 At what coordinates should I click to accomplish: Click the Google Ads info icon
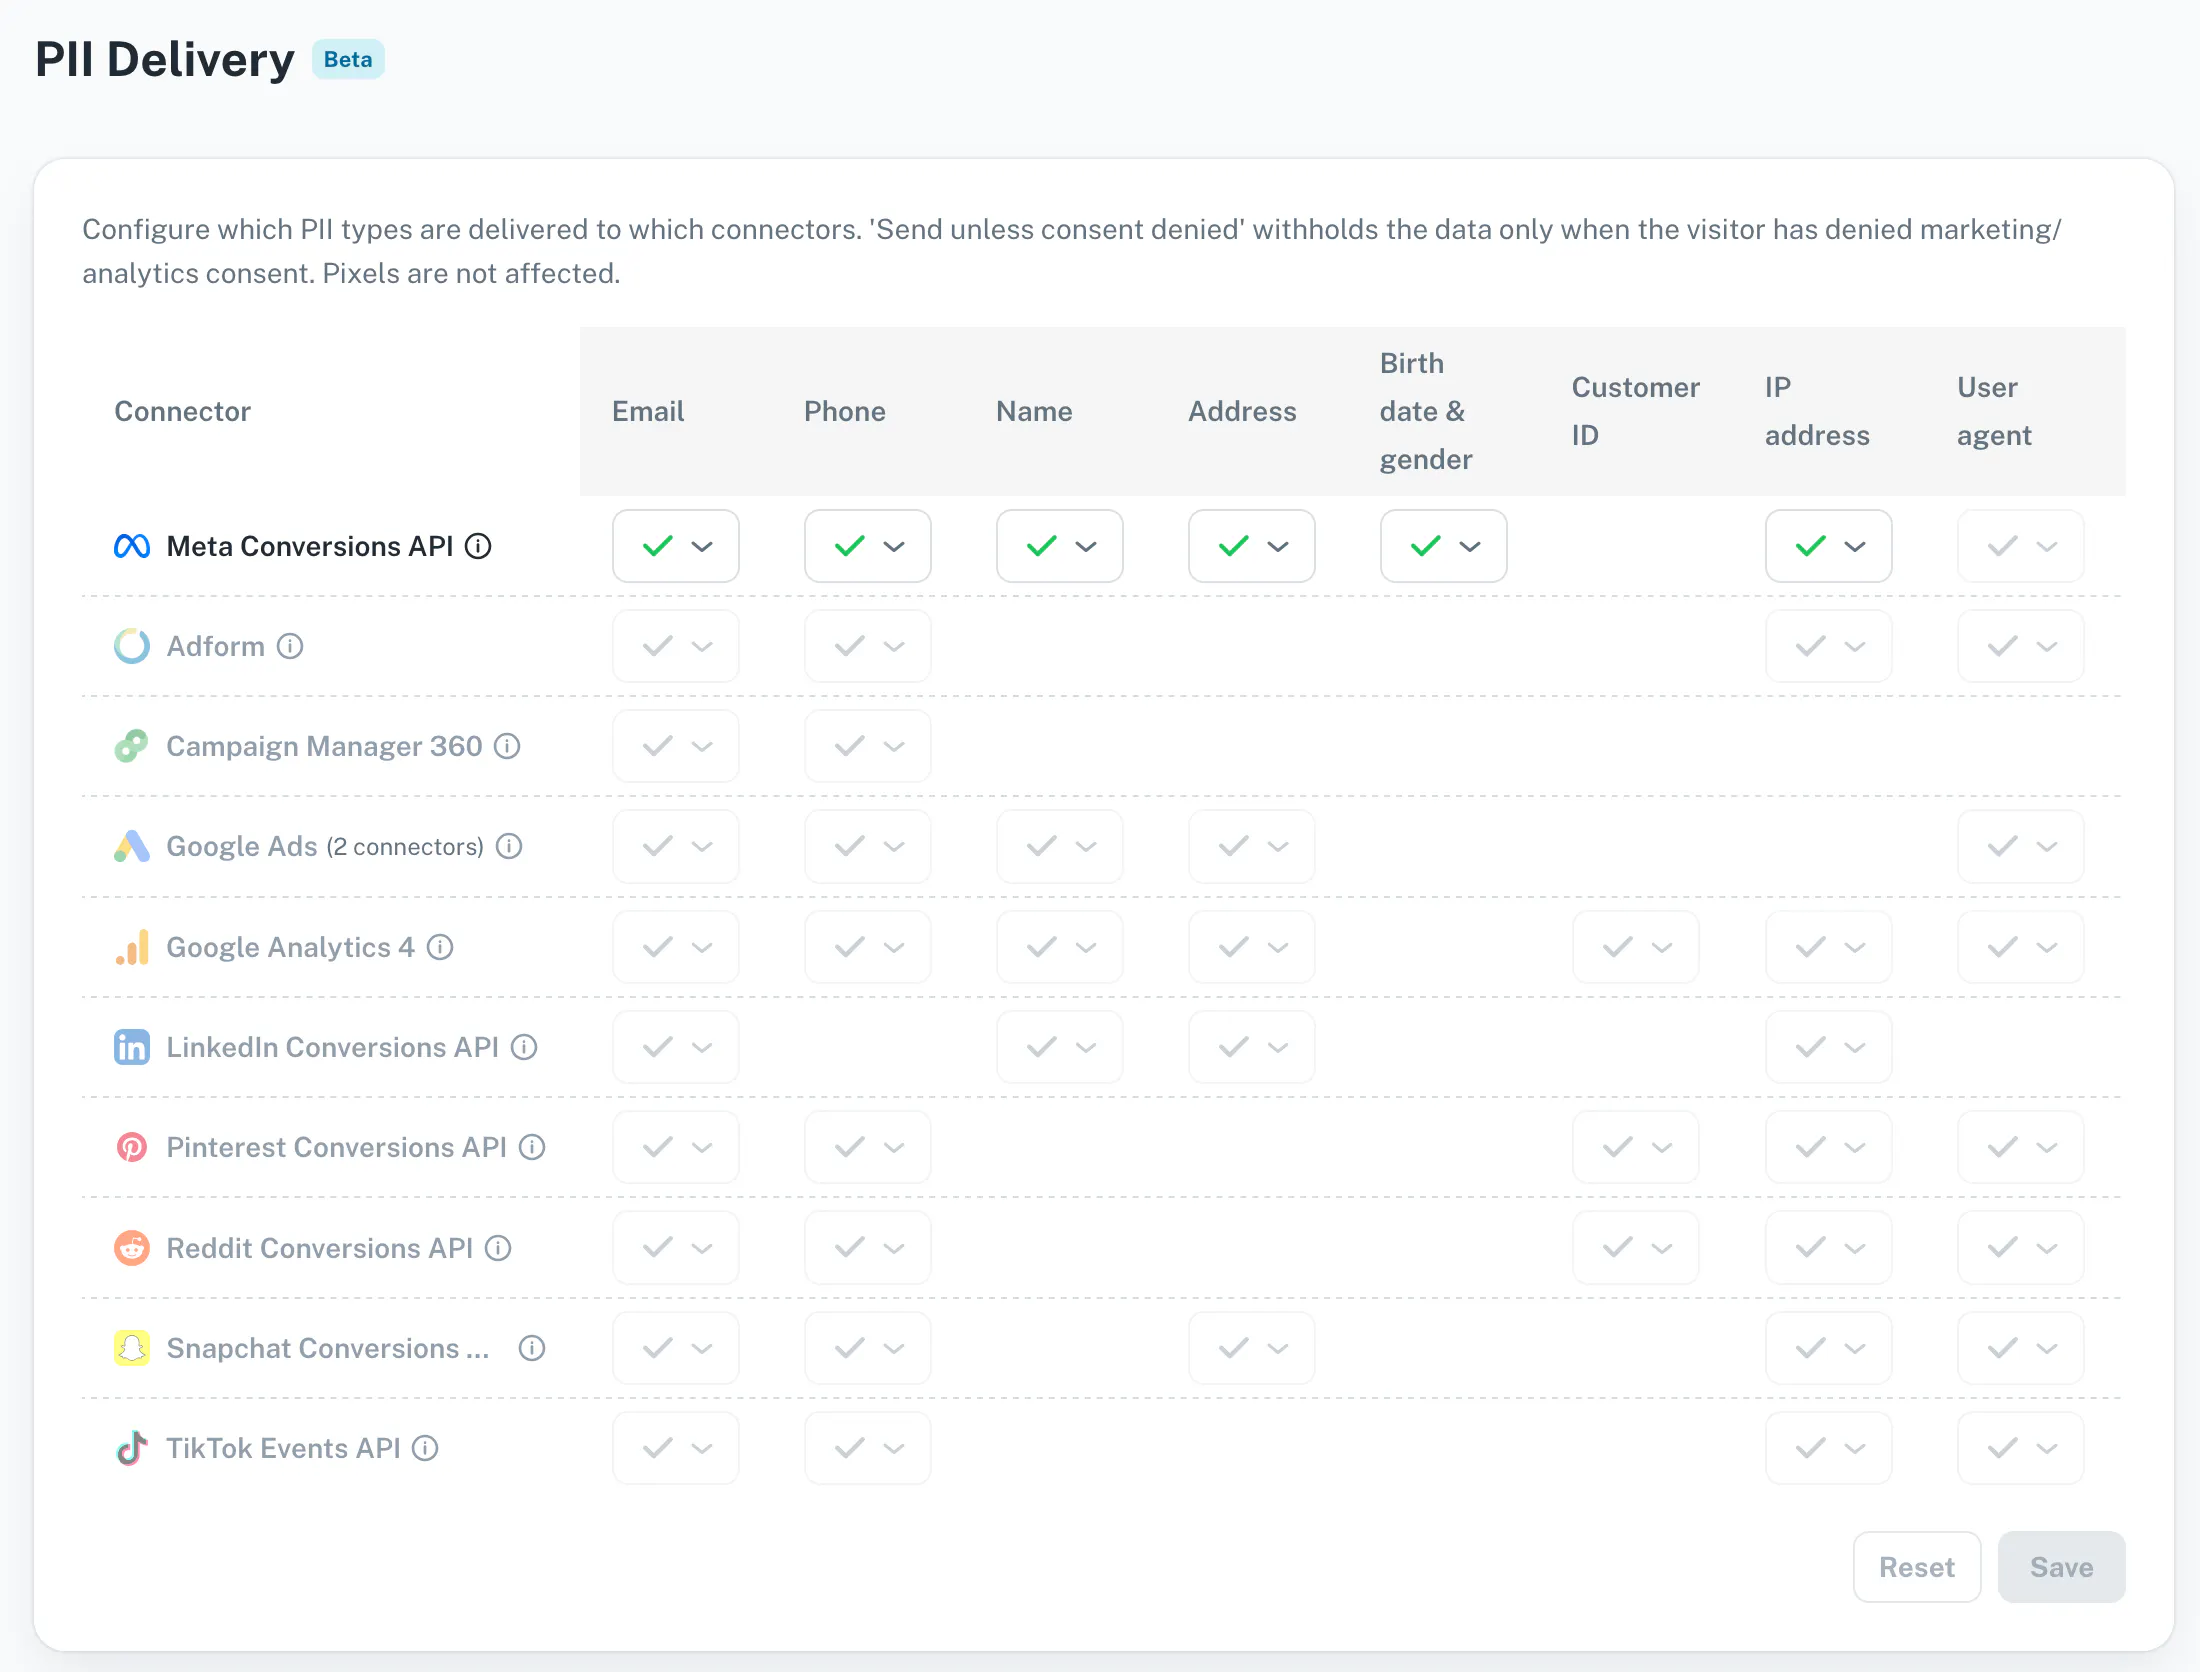(x=510, y=846)
